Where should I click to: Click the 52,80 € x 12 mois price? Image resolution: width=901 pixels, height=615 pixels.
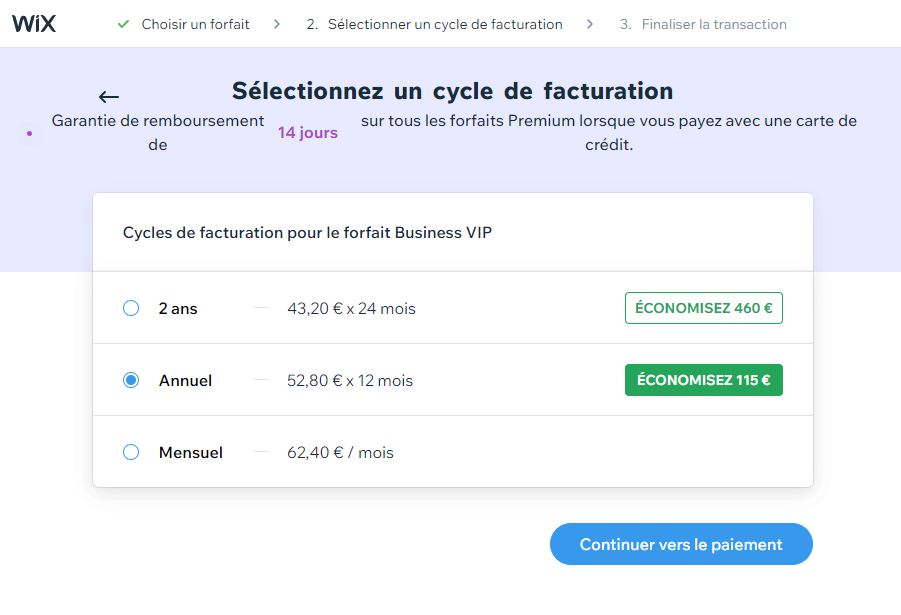click(x=350, y=381)
